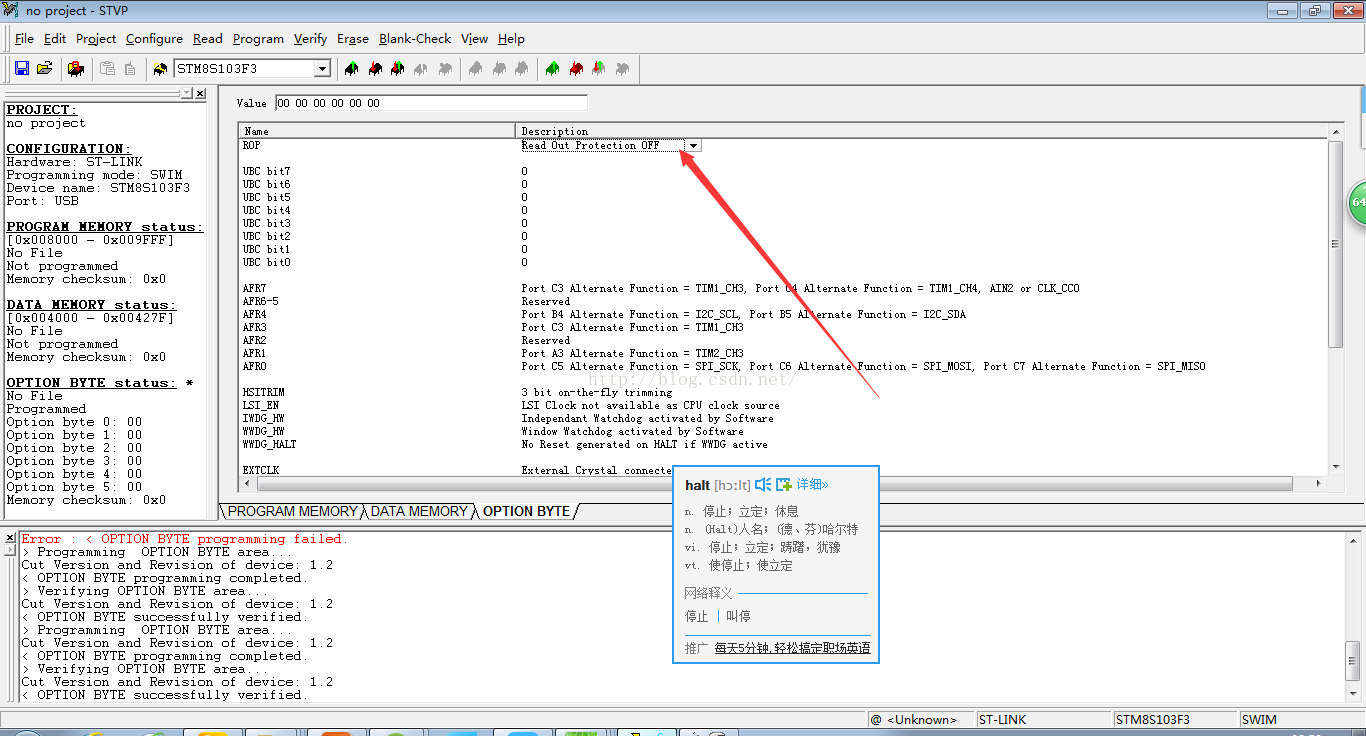Screen dimensions: 1366x736
Task: Click the black chip icon with green arrow to read current tab
Action: click(x=351, y=69)
